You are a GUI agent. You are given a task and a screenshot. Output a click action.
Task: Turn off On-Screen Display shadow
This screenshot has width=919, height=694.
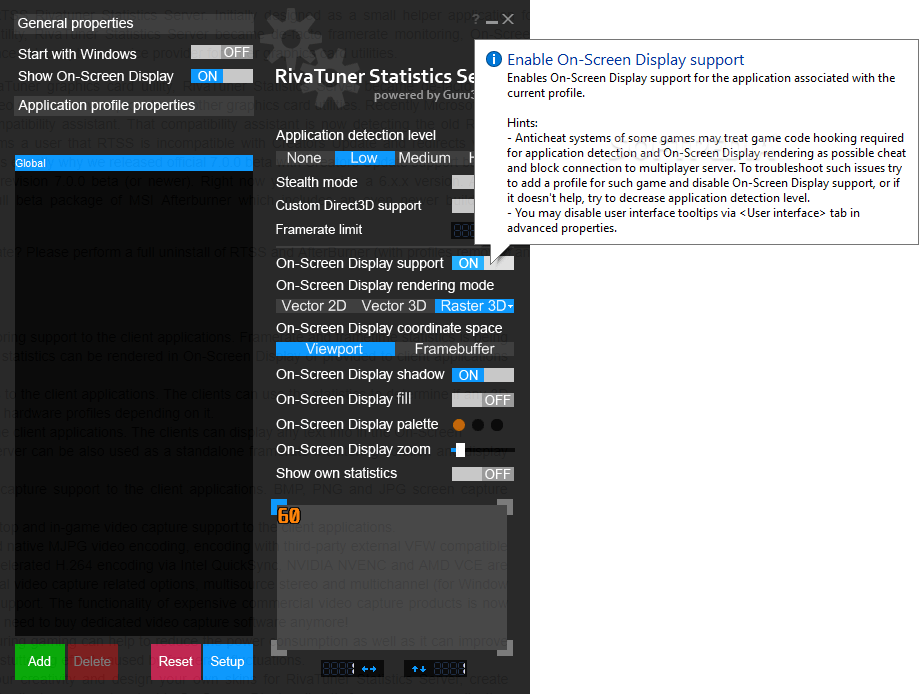(x=483, y=375)
